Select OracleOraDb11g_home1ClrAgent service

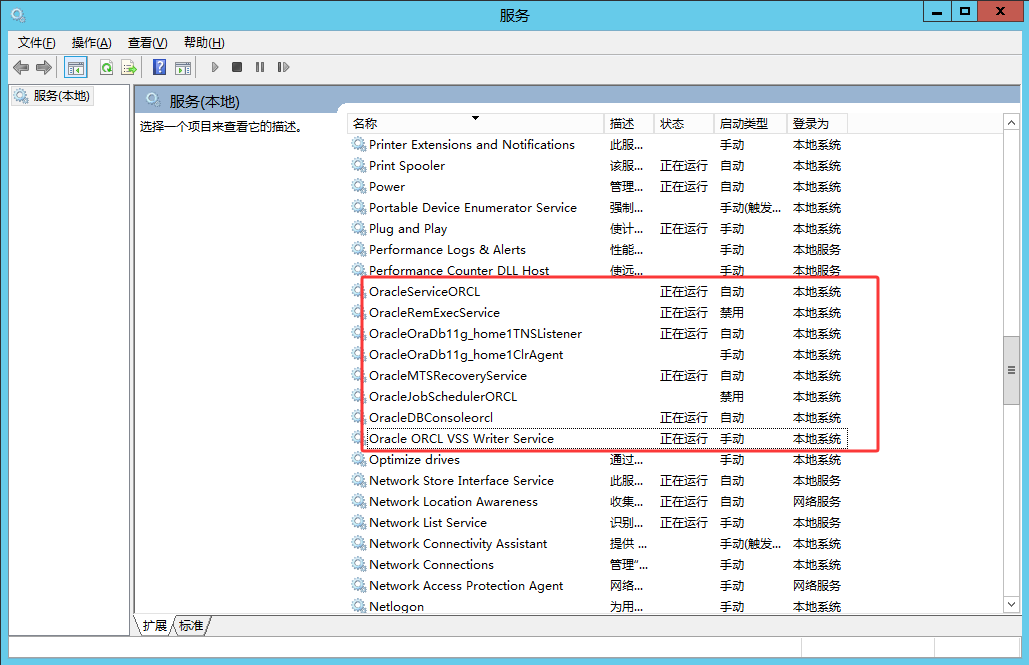click(x=598, y=354)
